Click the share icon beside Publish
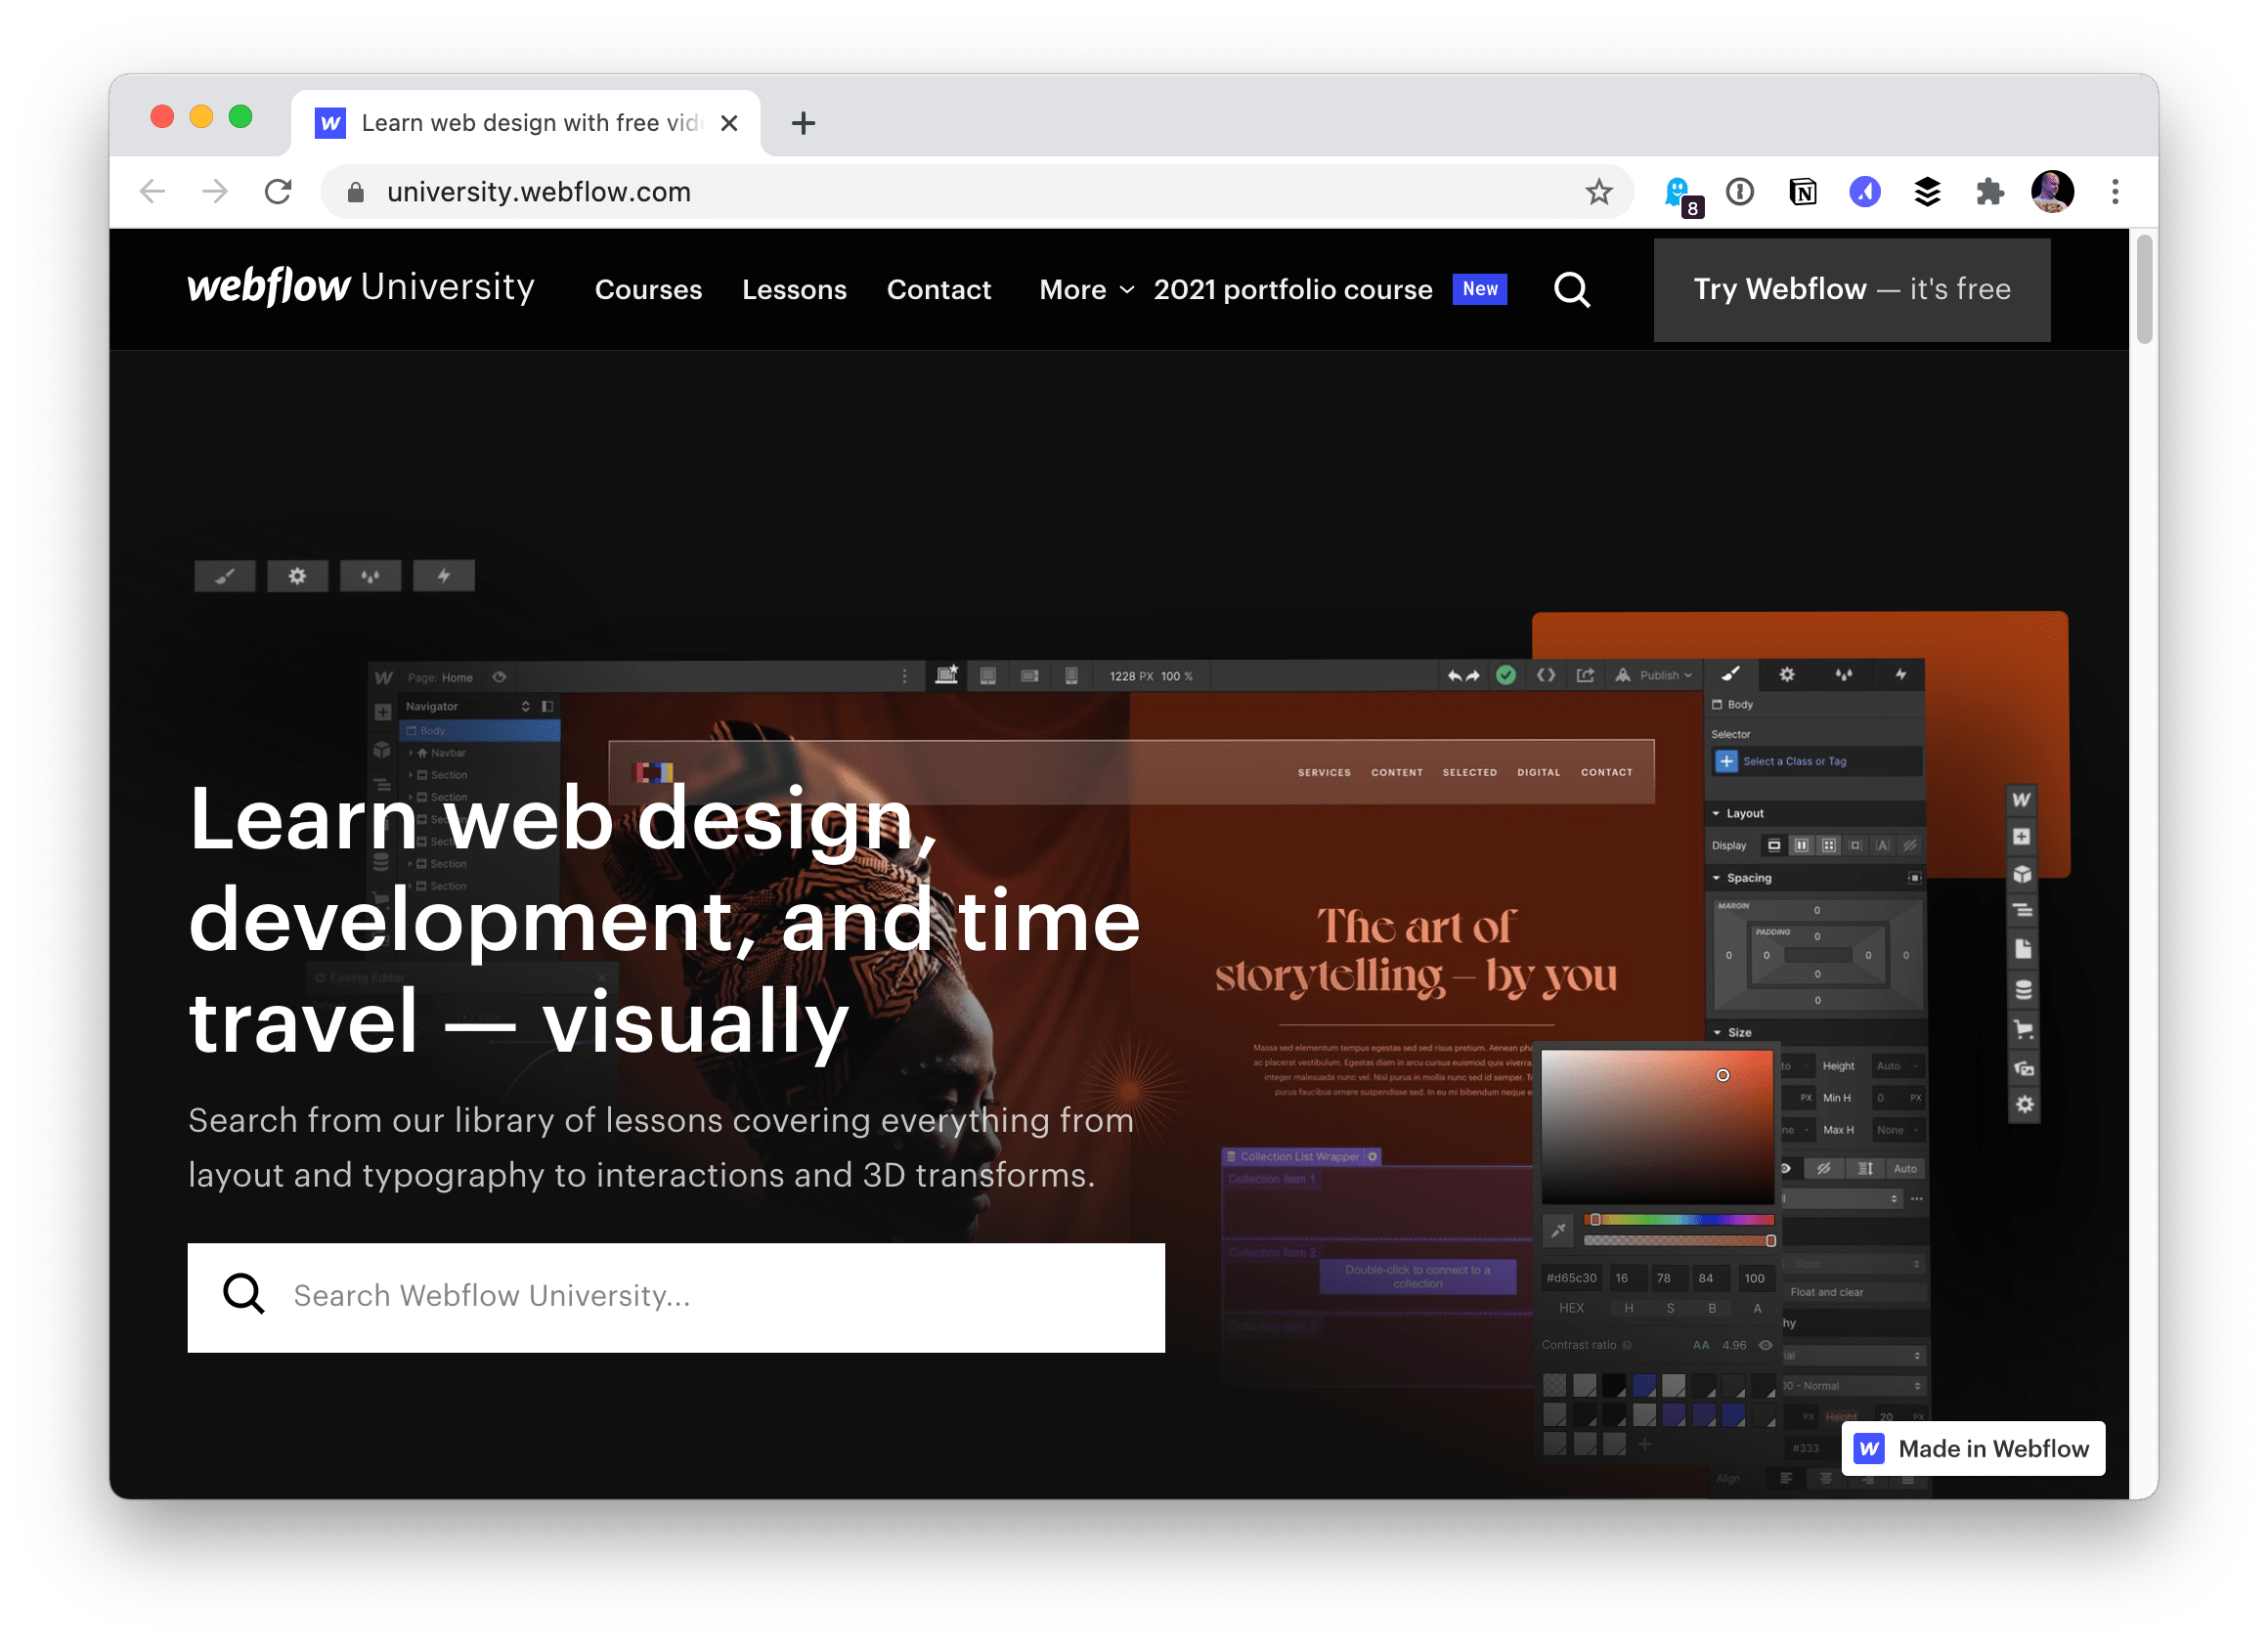Screen dimensions: 2268x1644 click(1584, 675)
